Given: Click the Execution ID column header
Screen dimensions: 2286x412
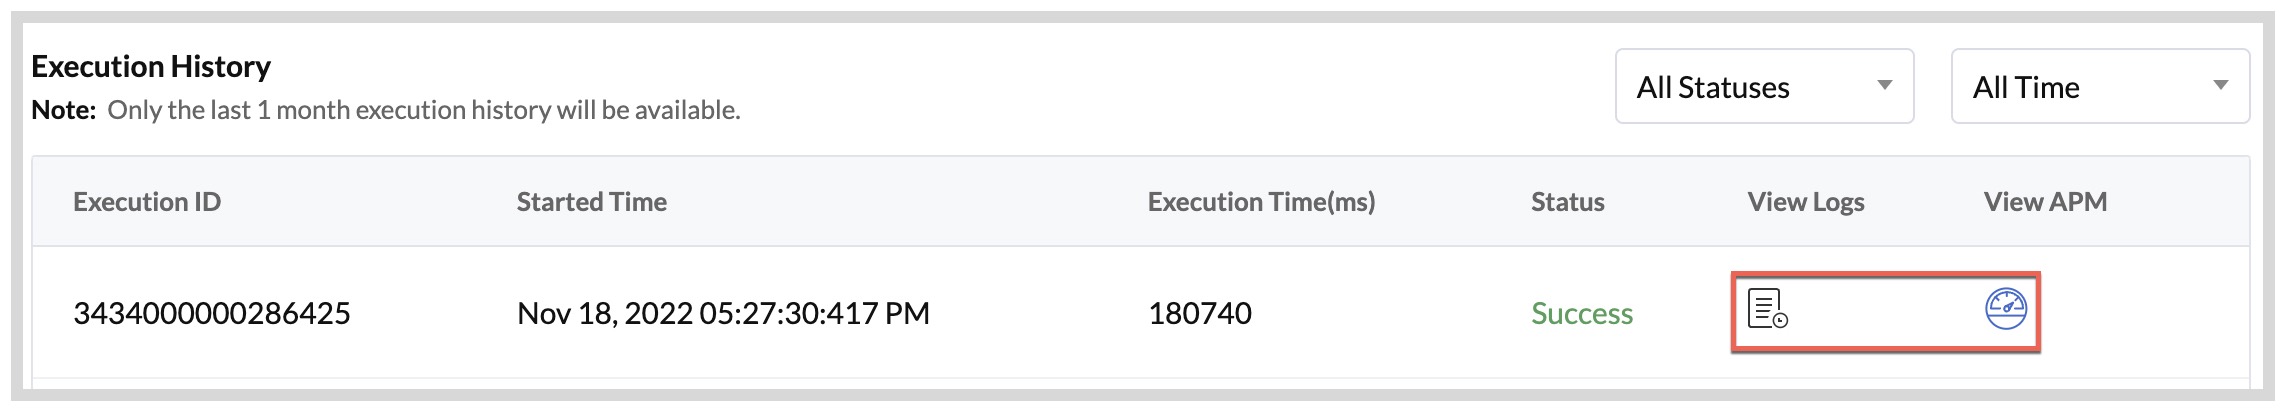Looking at the screenshot, I should [147, 202].
